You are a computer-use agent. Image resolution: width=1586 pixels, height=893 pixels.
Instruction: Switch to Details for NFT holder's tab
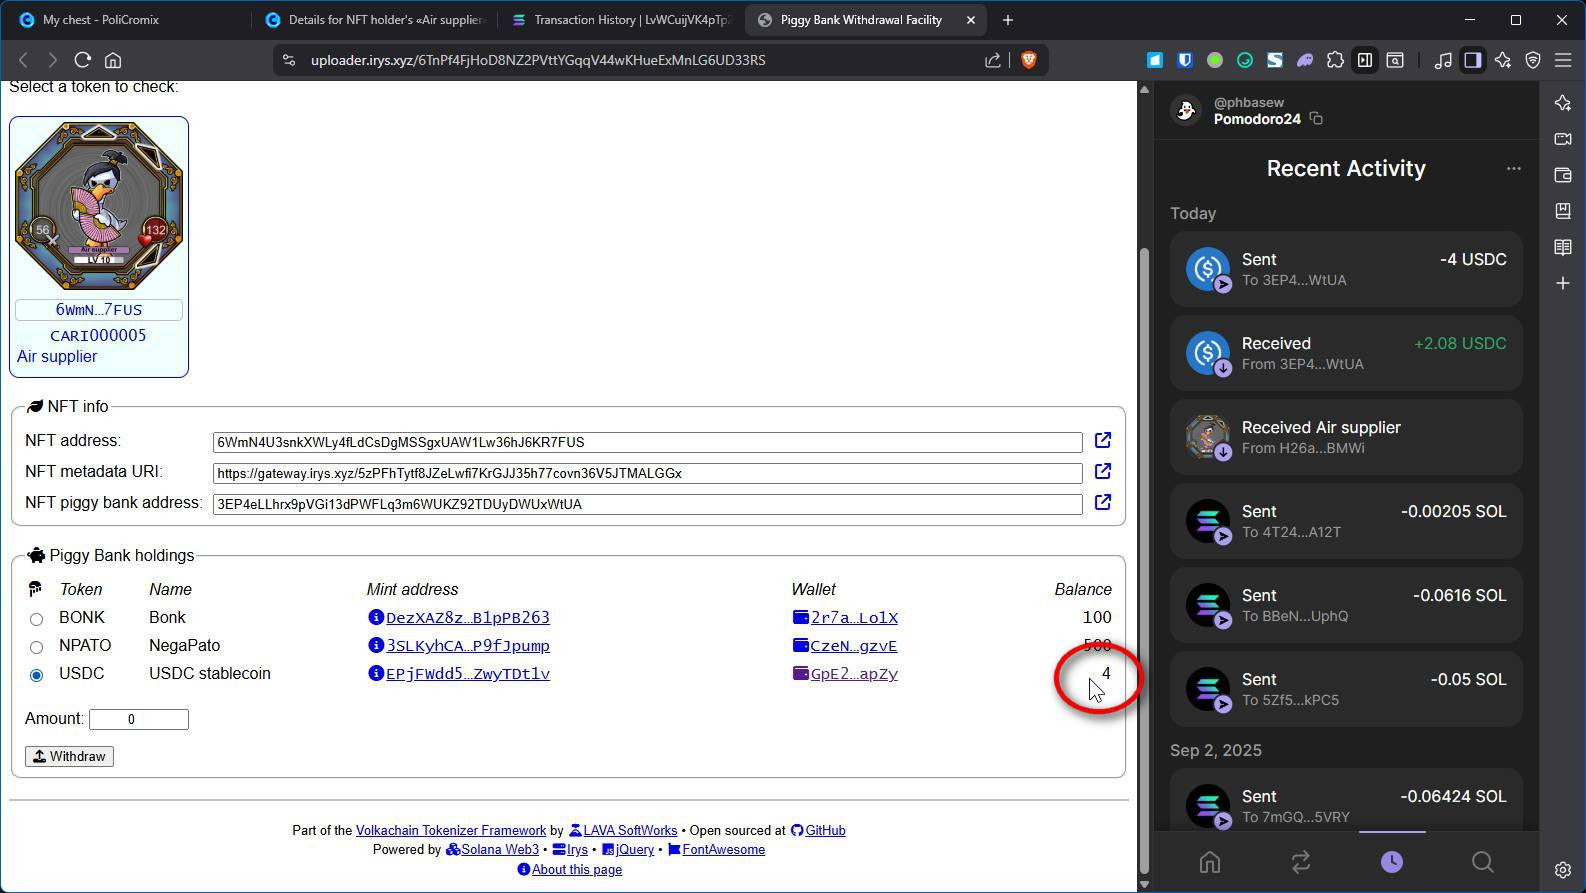(x=375, y=20)
